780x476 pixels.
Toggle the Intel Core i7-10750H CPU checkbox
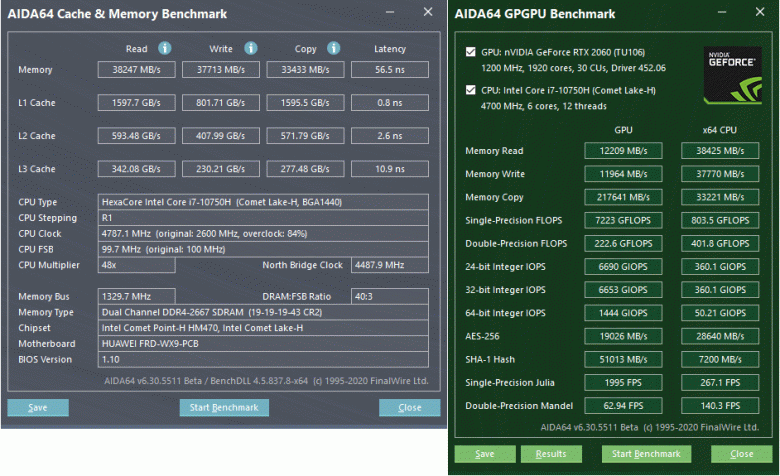point(471,89)
